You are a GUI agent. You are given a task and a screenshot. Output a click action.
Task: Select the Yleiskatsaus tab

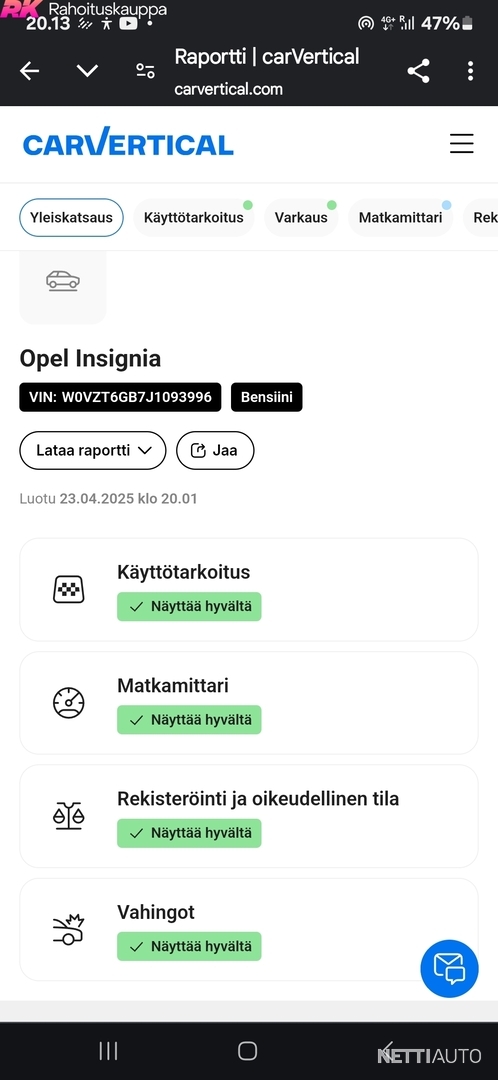71,218
